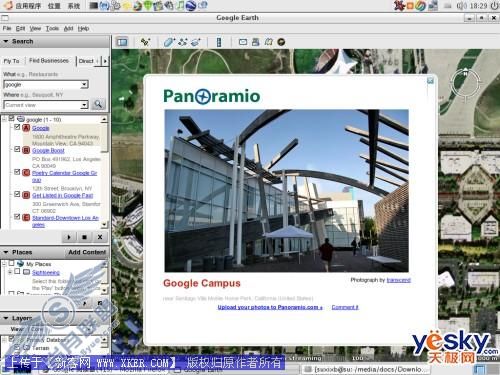Screen dimensions: 500x375
Task: Expand the Sightseeing tree node
Action: [10, 272]
